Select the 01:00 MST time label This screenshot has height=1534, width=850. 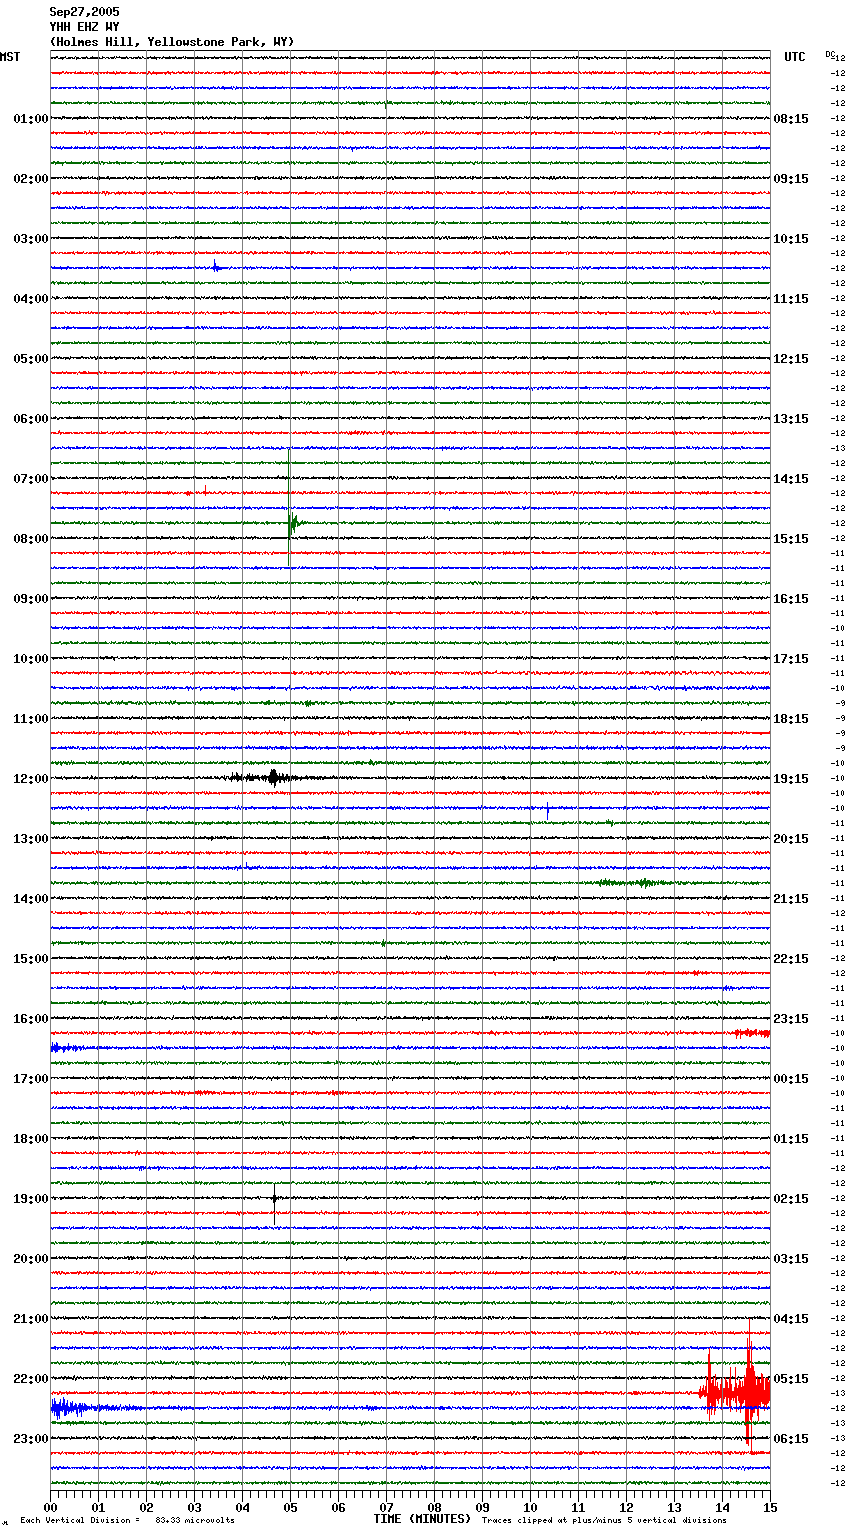click(x=31, y=119)
